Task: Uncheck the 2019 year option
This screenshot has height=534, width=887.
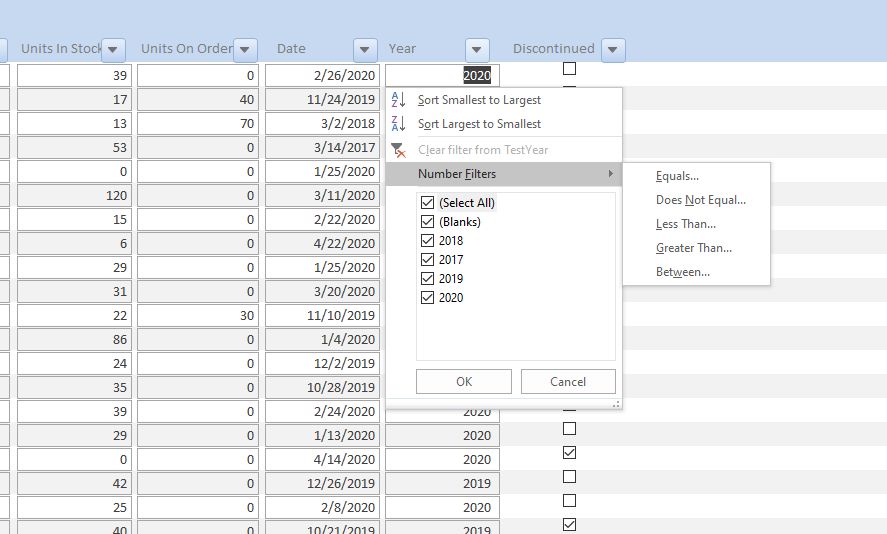Action: coord(428,279)
